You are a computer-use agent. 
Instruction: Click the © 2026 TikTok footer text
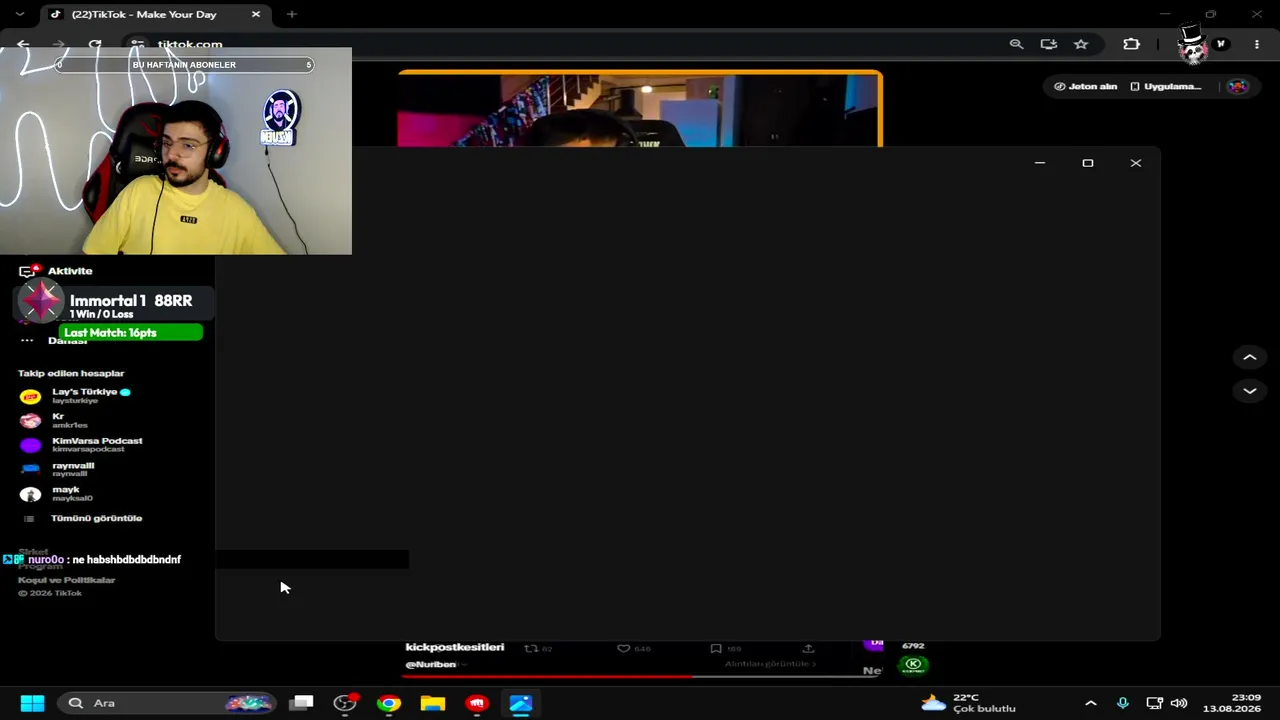50,593
